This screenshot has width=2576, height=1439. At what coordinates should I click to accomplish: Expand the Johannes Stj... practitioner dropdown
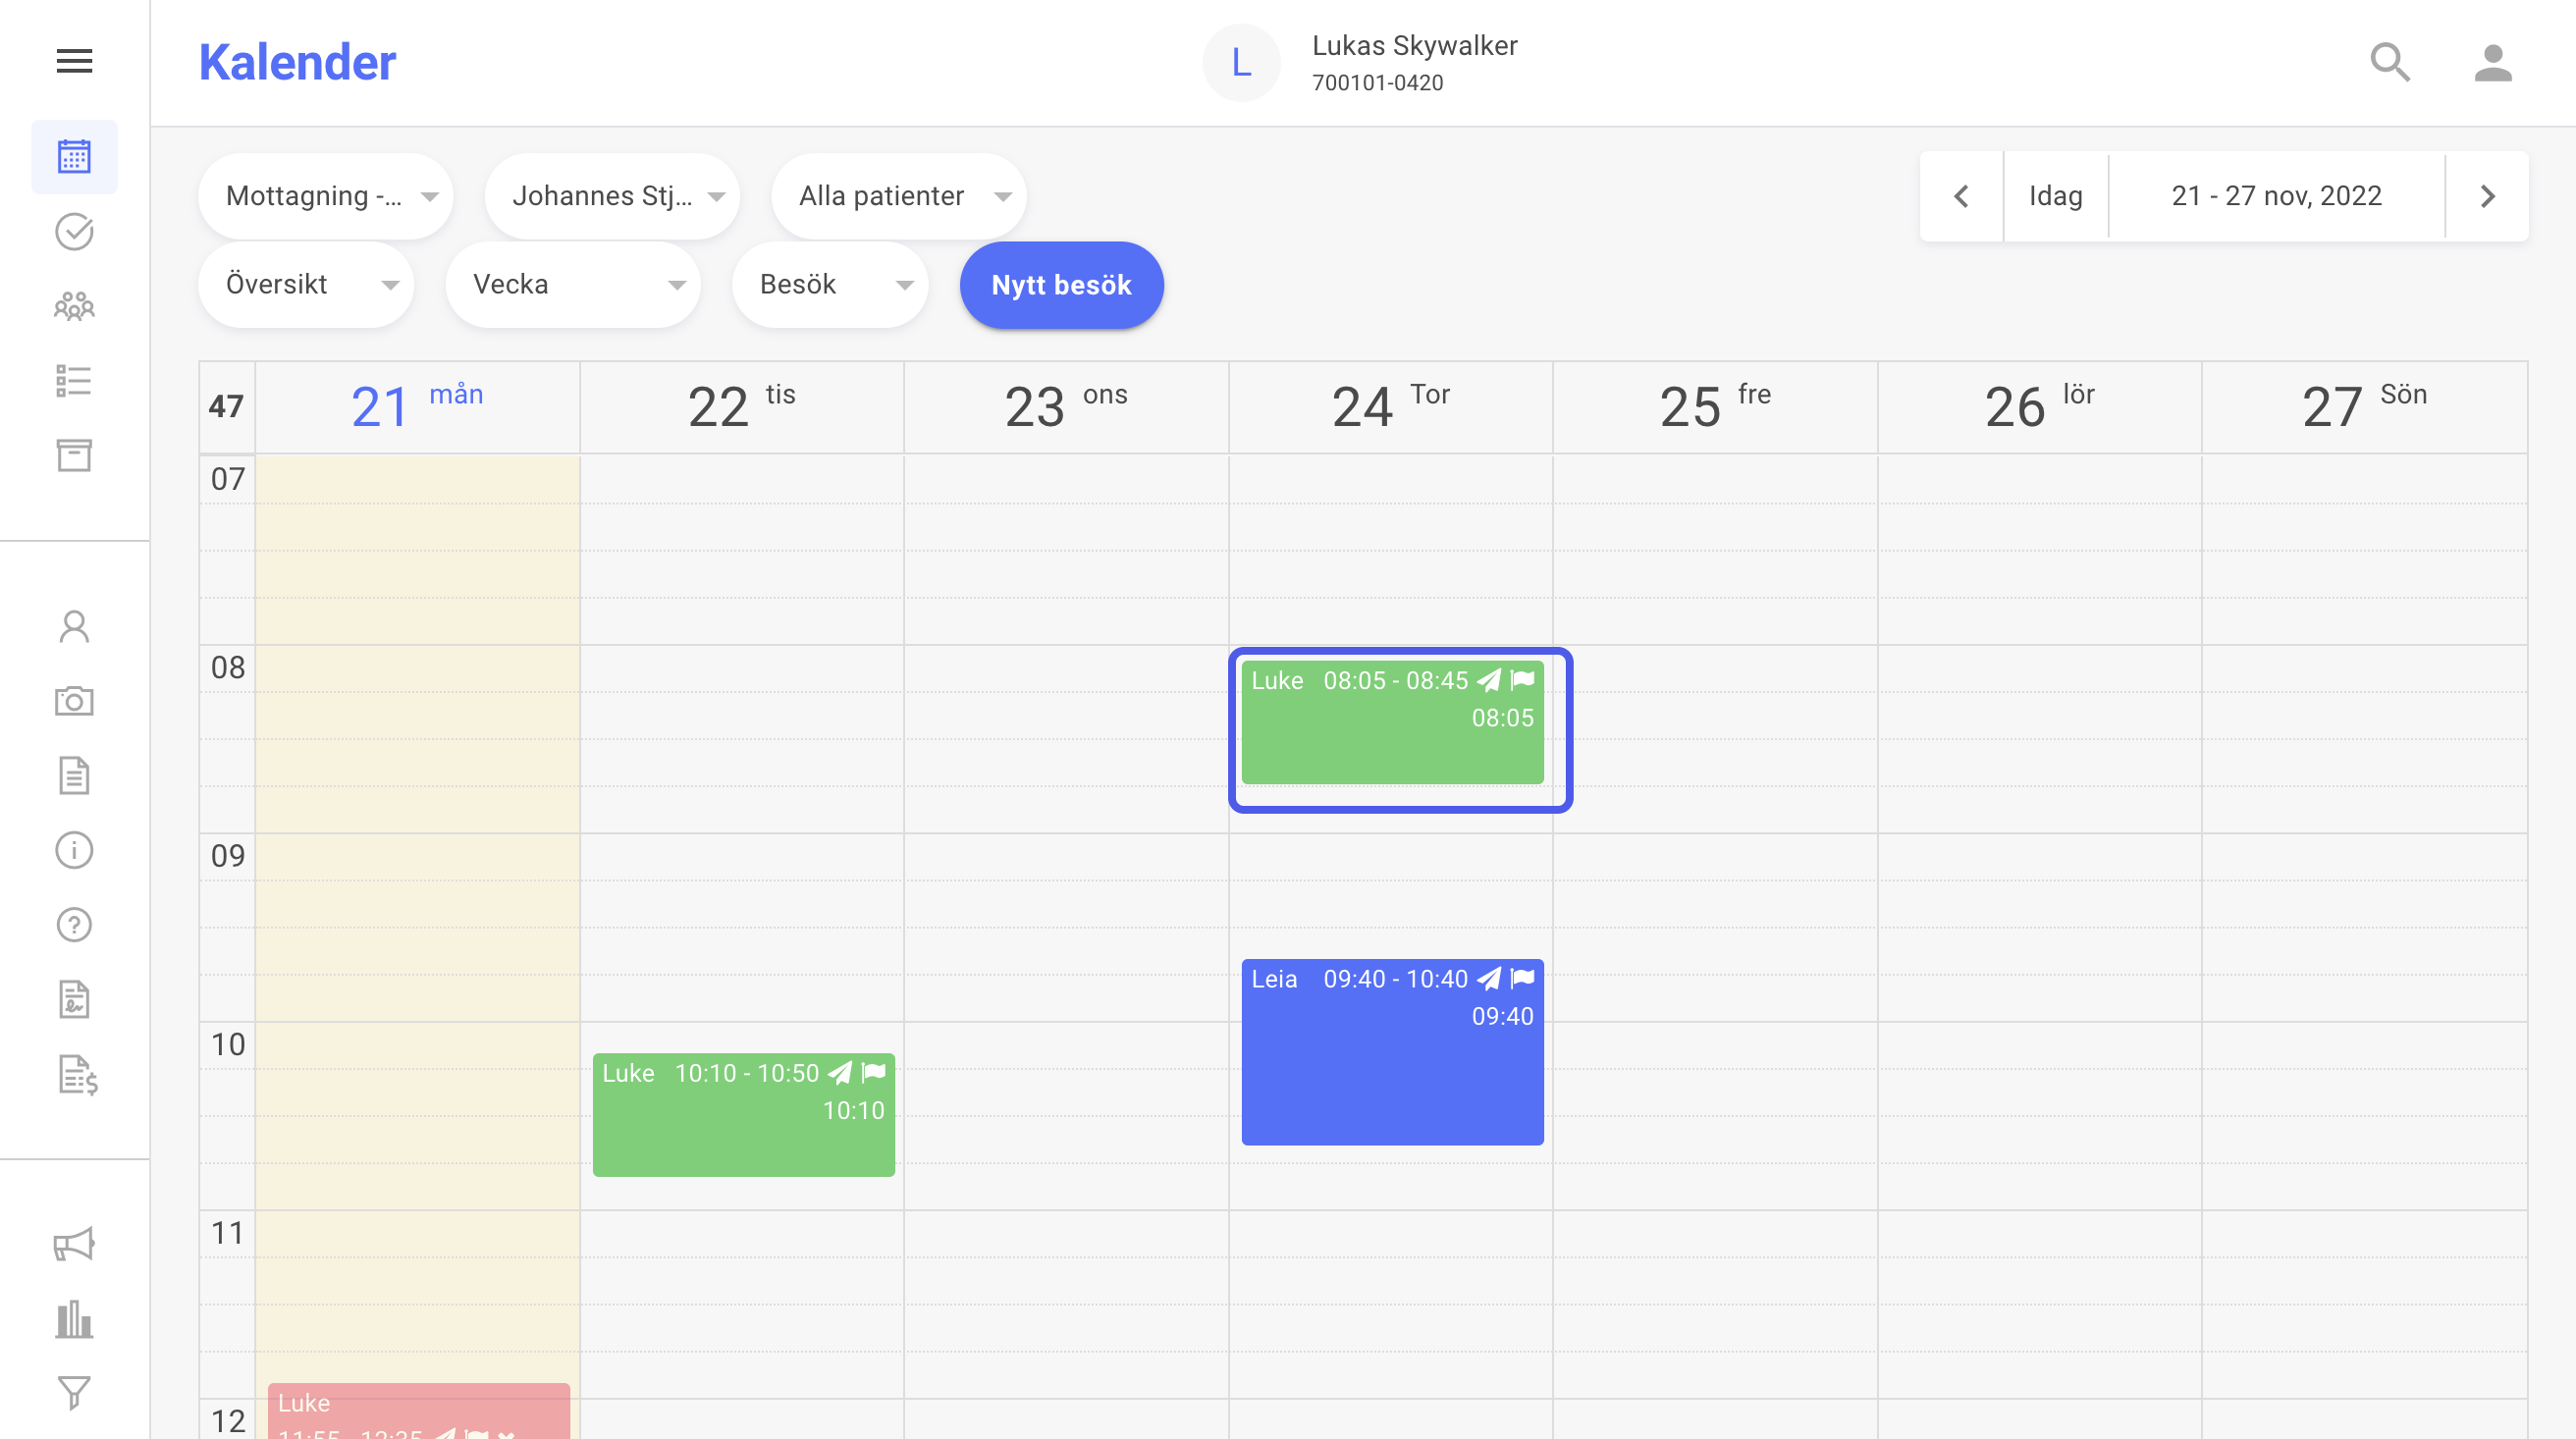(x=612, y=196)
